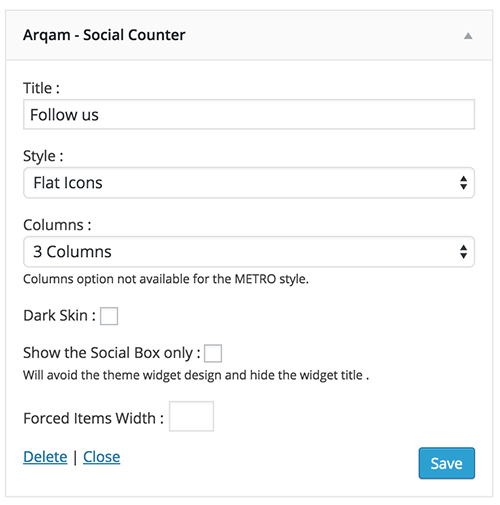Save the widget settings with Save button
500x505 pixels.
coord(447,463)
